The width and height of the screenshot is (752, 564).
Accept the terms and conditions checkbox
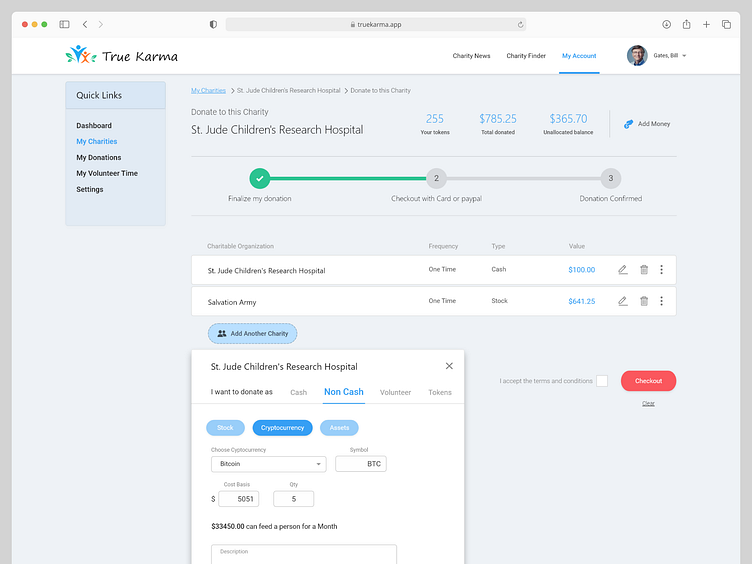602,381
